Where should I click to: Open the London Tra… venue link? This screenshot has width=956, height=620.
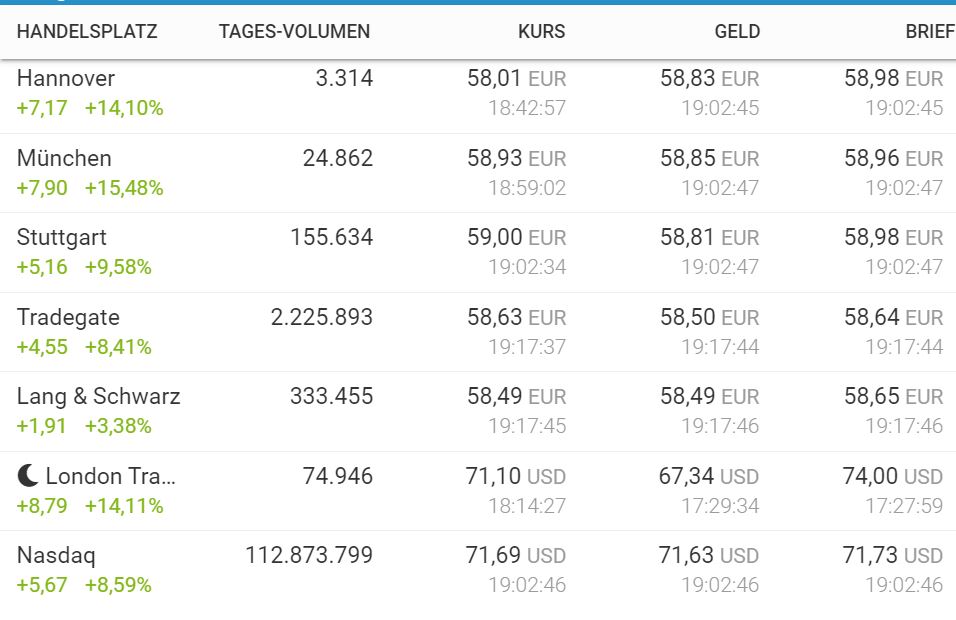click(x=111, y=477)
